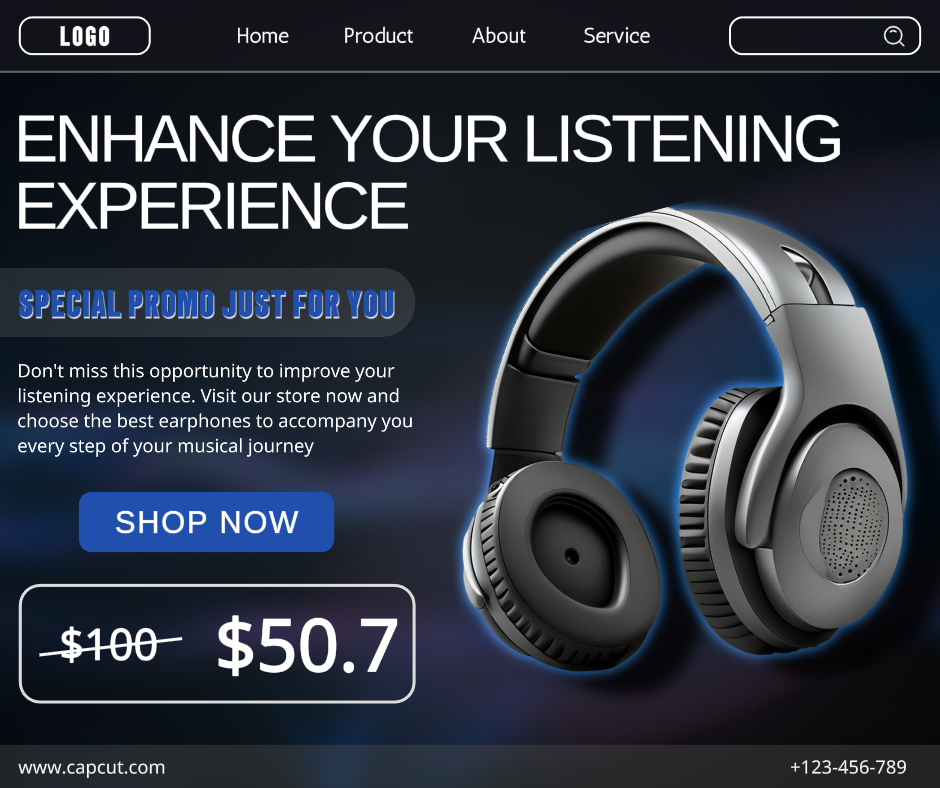Select the Enhance Your Listening Experience headline
Screen dimensions: 940x788
(x=428, y=172)
